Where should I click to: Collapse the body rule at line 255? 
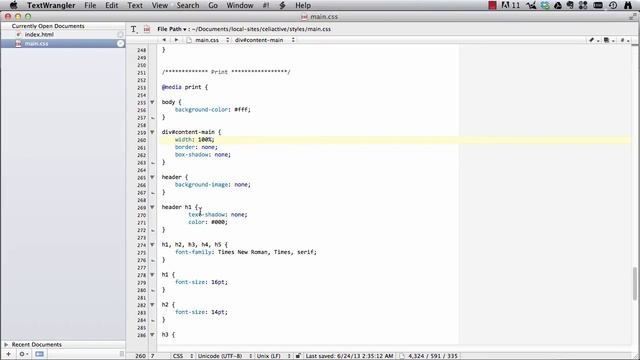[152, 102]
